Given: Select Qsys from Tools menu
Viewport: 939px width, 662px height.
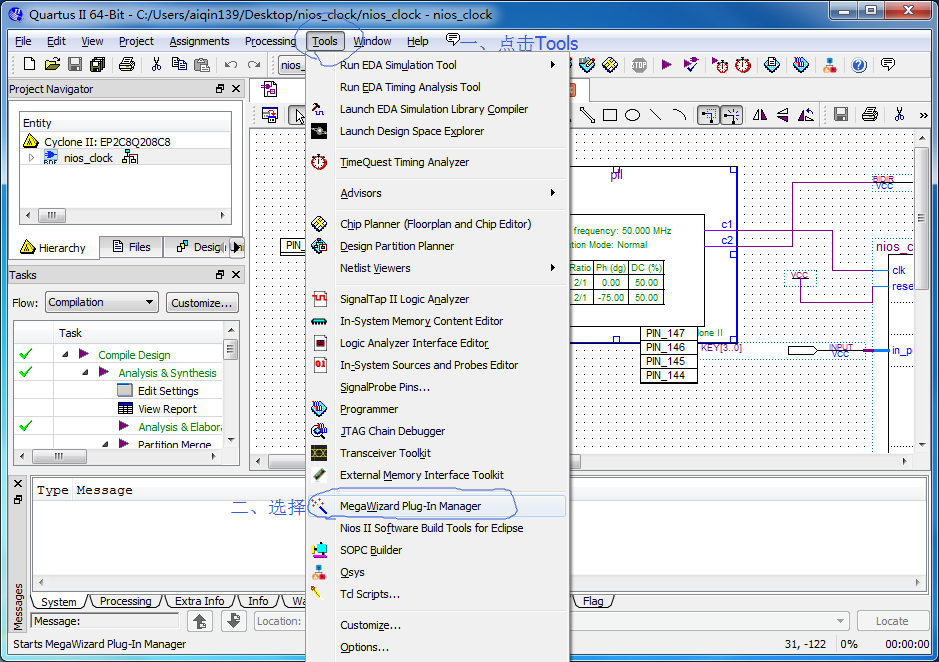Looking at the screenshot, I should (x=436, y=572).
